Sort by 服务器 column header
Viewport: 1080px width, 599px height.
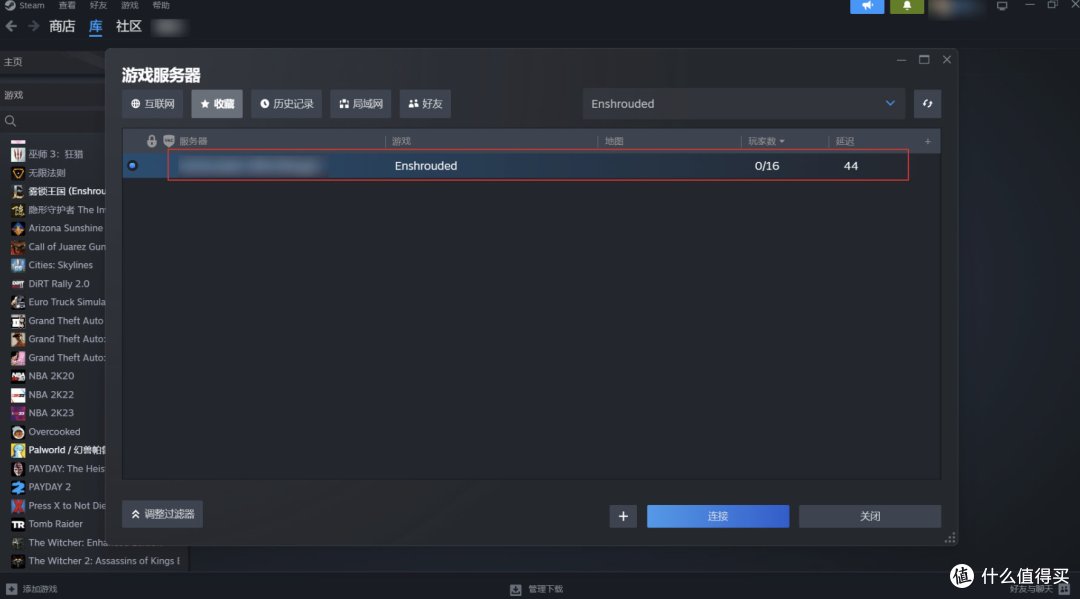click(194, 141)
